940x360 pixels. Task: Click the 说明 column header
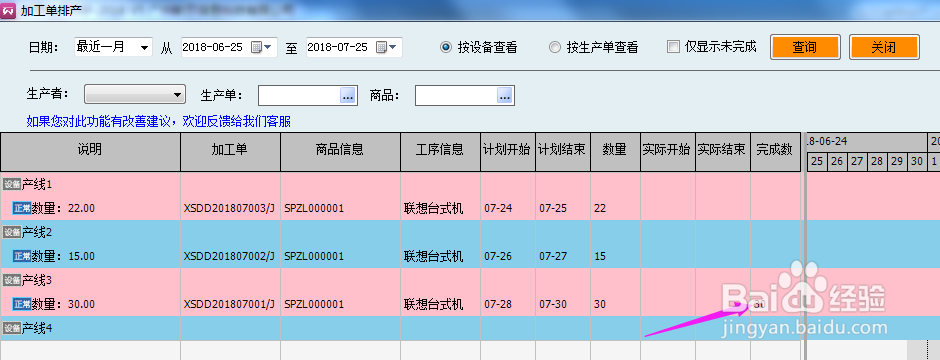(x=90, y=152)
